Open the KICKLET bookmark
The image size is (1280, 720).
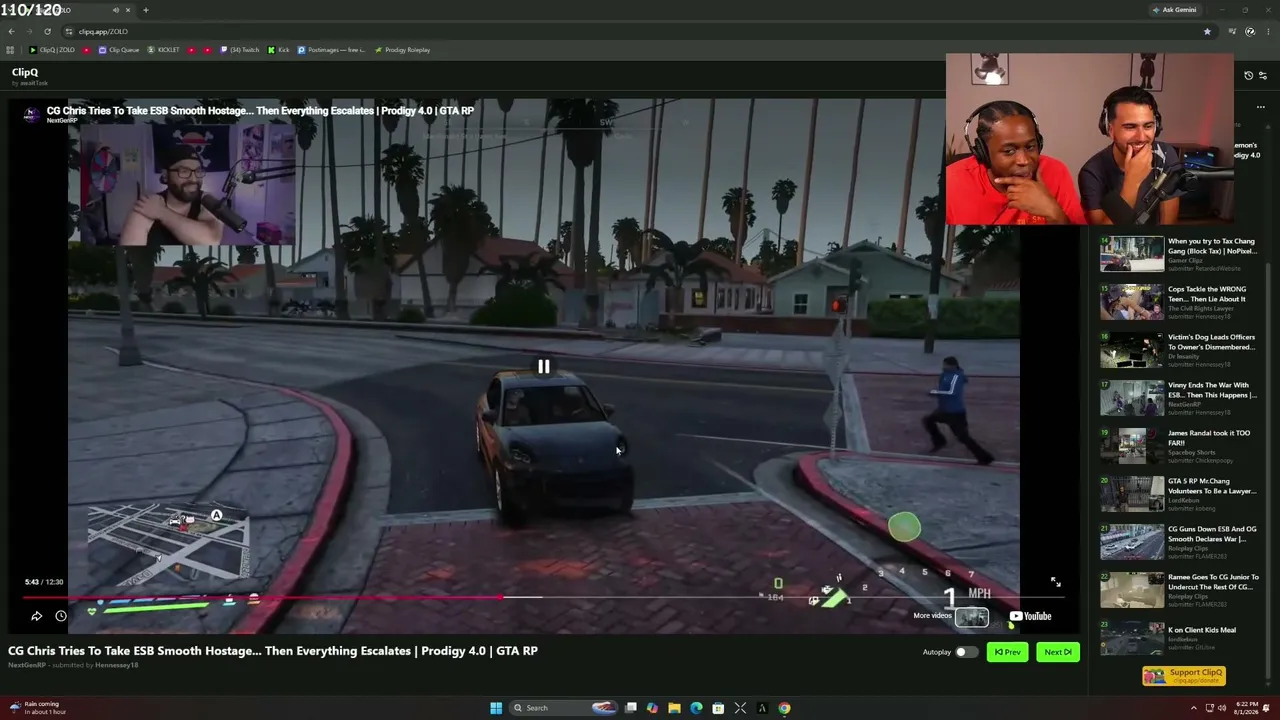[165, 50]
